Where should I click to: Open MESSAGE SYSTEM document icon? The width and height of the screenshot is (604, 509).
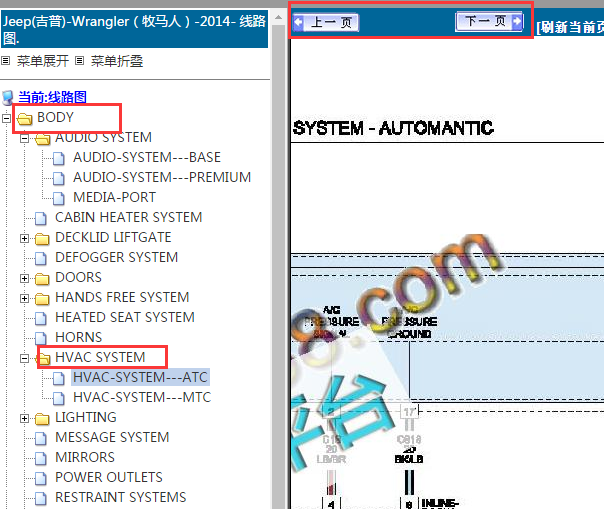(40, 438)
